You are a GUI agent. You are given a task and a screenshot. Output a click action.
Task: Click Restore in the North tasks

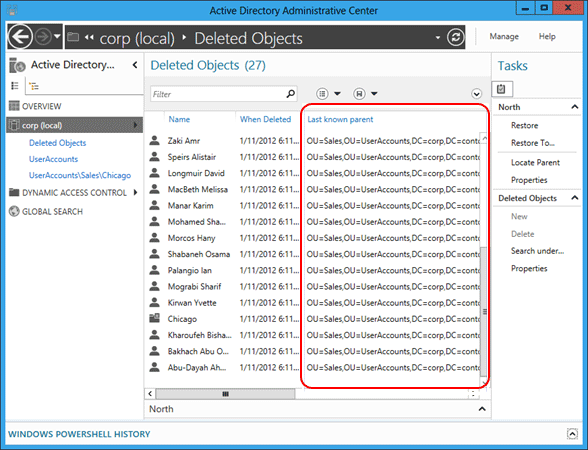524,125
